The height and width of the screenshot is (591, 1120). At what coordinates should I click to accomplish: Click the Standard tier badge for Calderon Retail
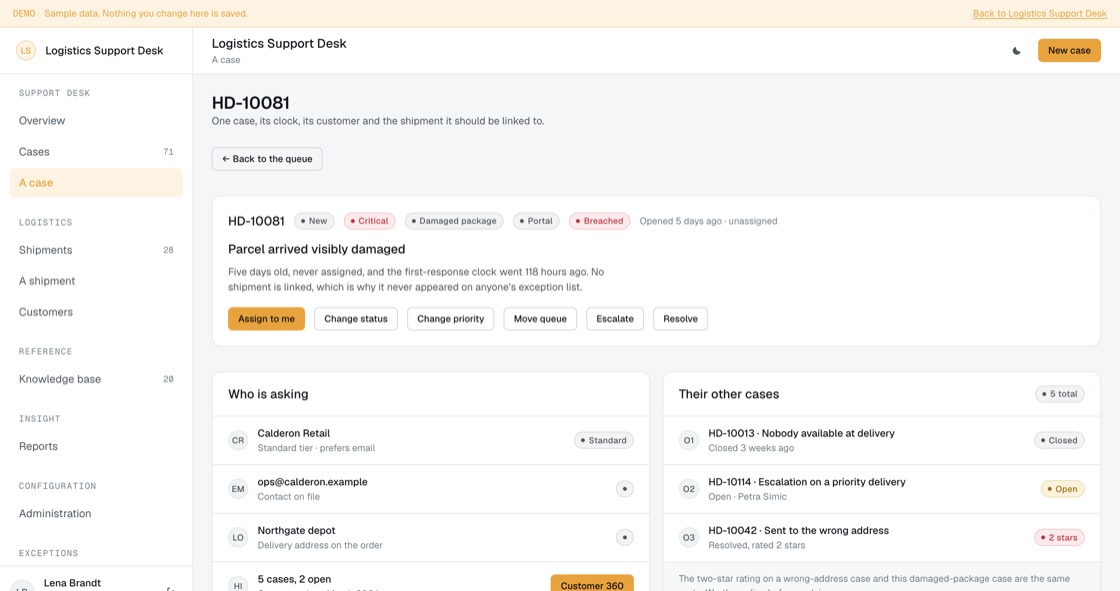(x=604, y=440)
